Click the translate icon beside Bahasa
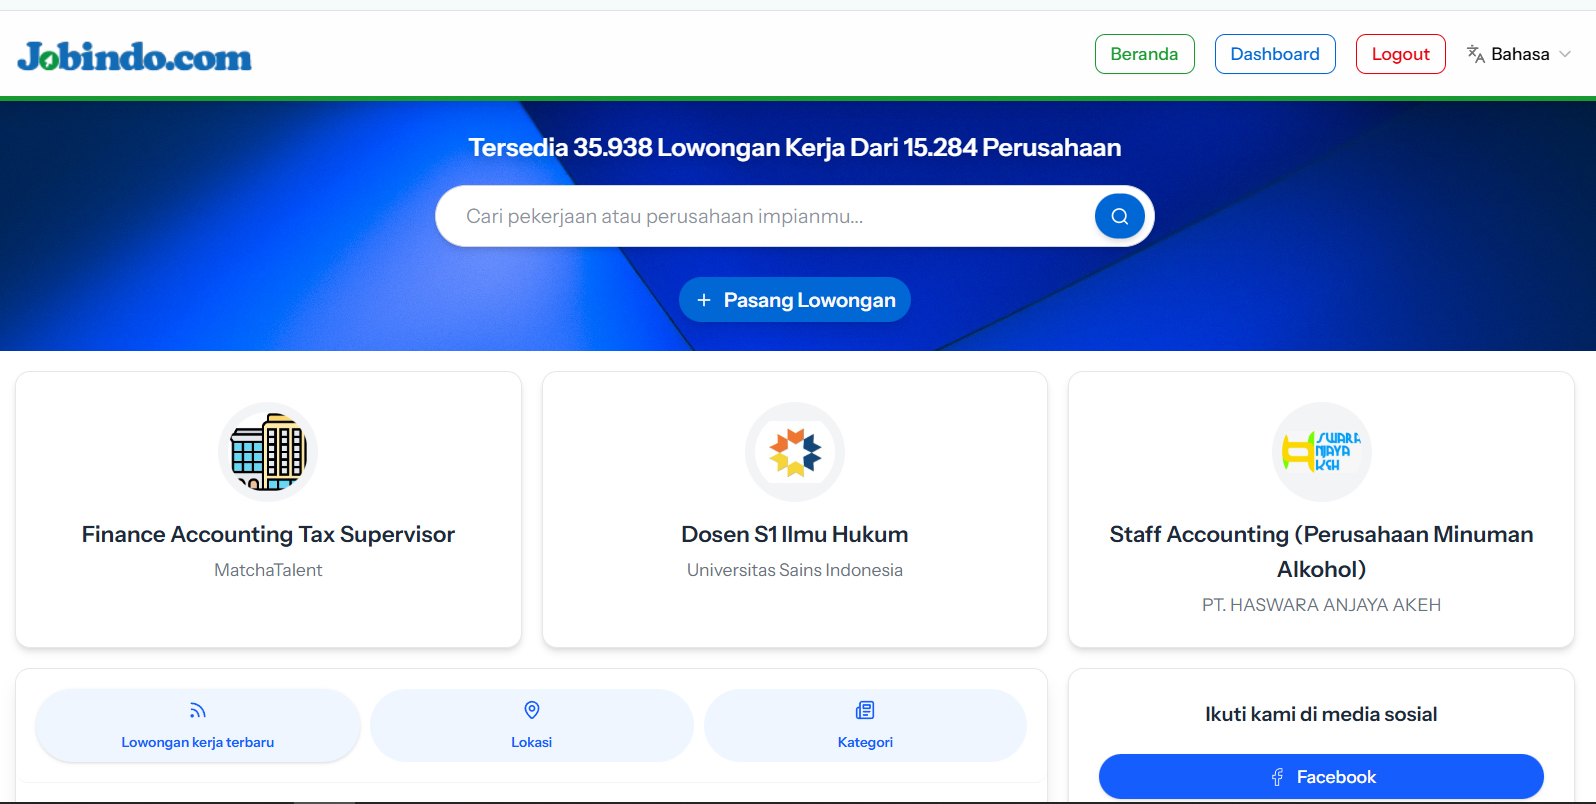 (x=1475, y=54)
